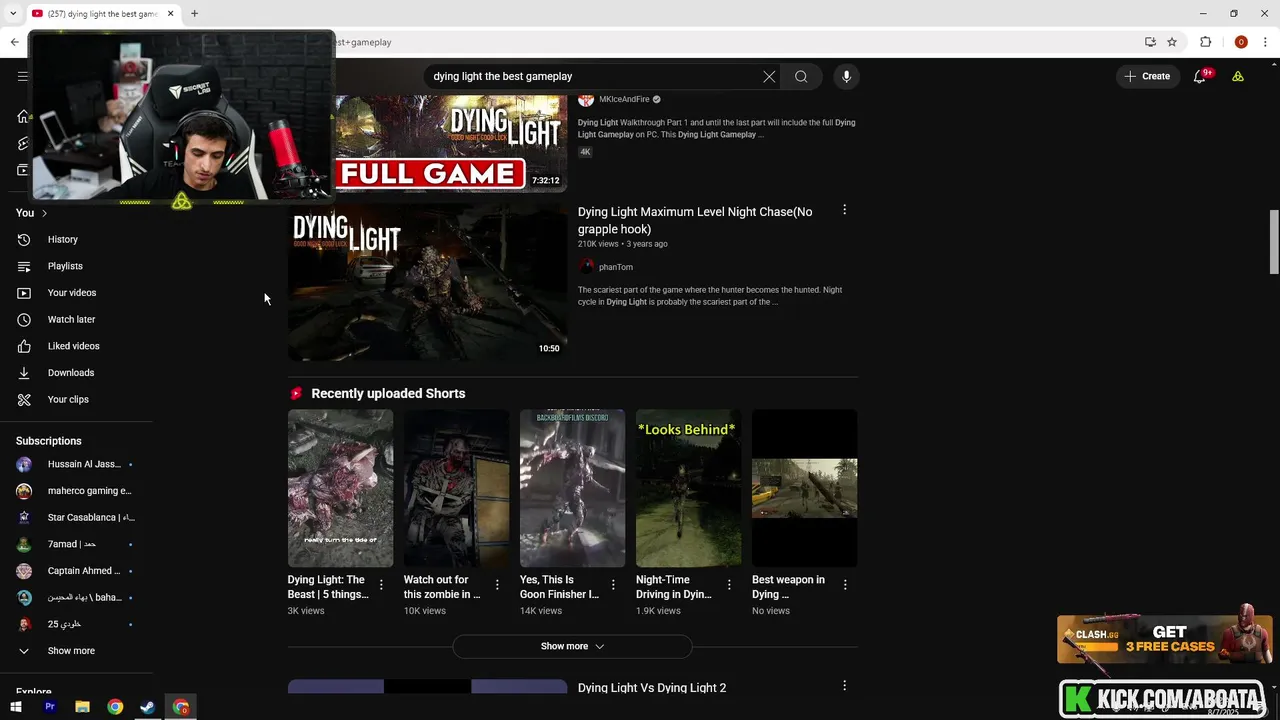Screen dimensions: 1280x720
Task: Open Liked videos
Action: (76, 346)
